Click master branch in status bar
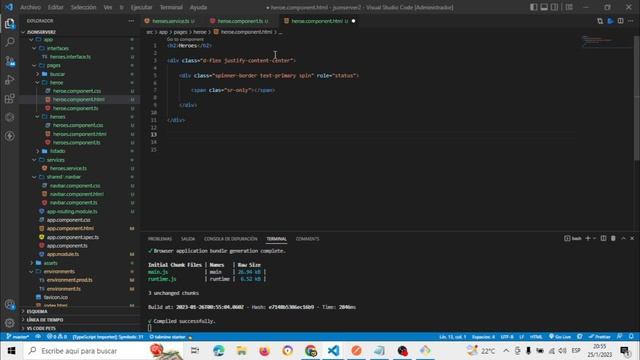640x360 pixels. coord(18,337)
